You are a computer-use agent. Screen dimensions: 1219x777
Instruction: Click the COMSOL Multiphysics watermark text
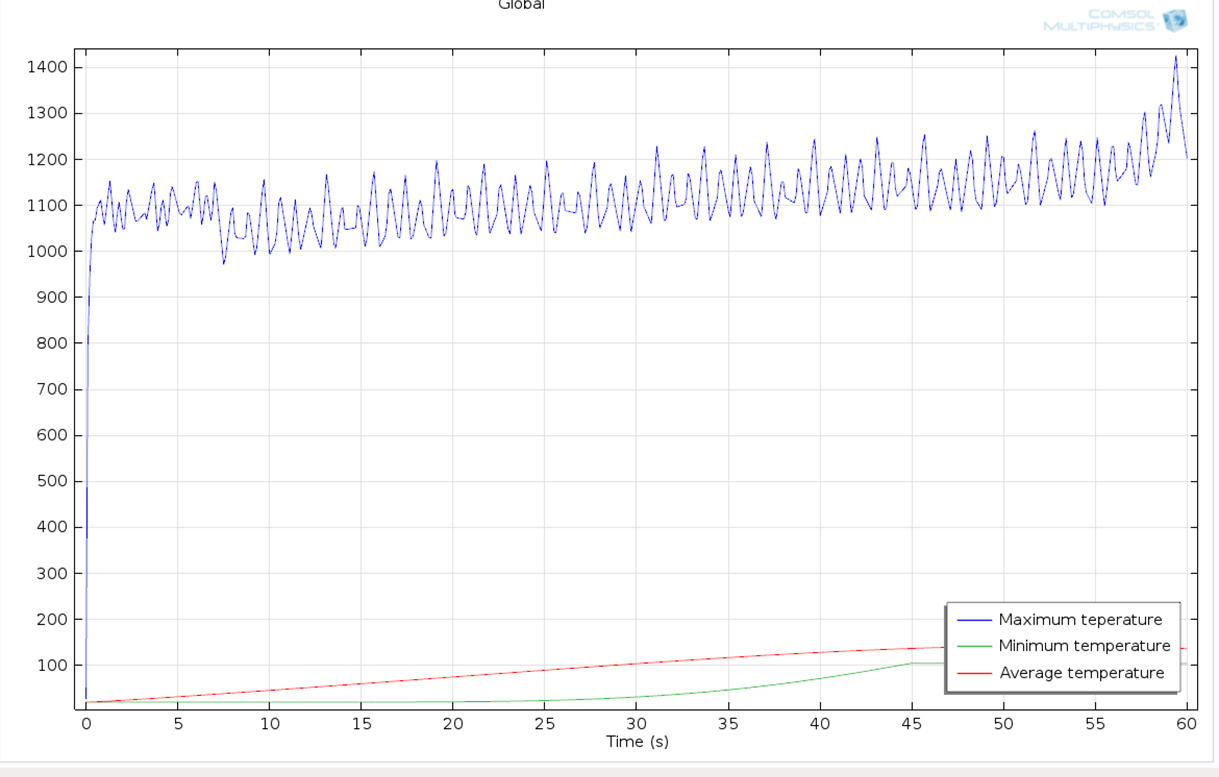click(x=1099, y=20)
